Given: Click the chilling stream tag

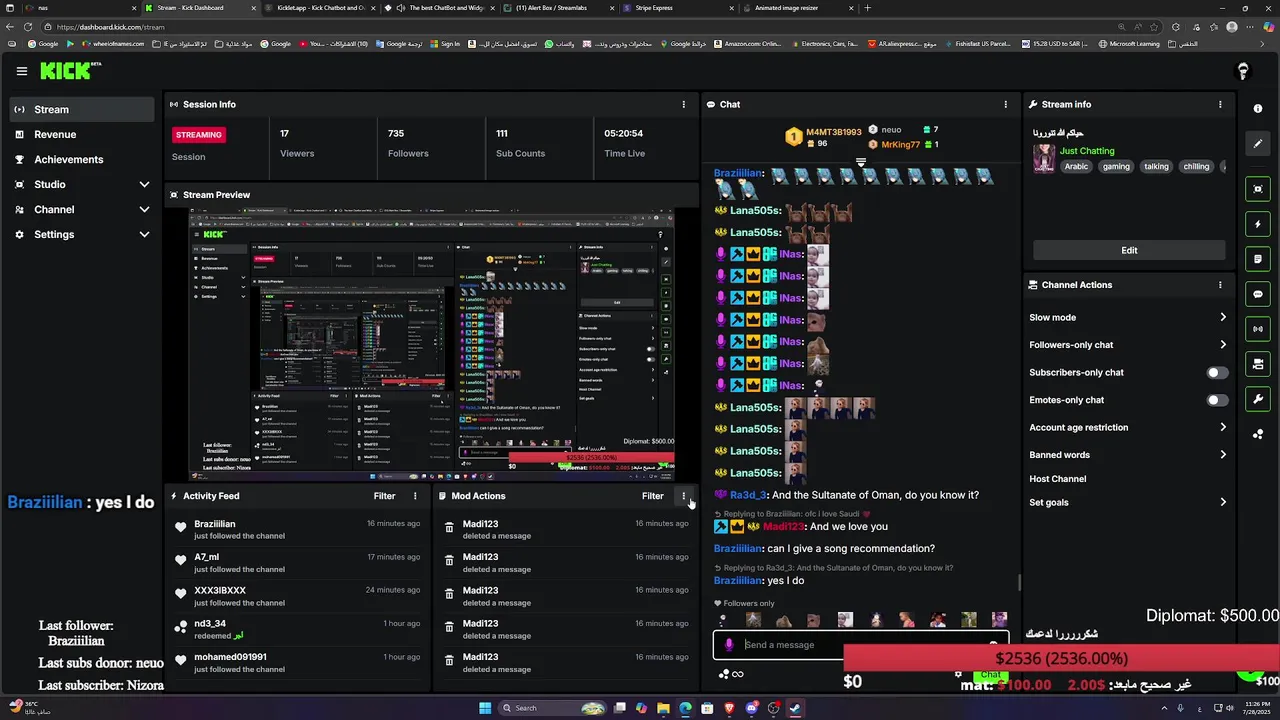Looking at the screenshot, I should point(1196,167).
